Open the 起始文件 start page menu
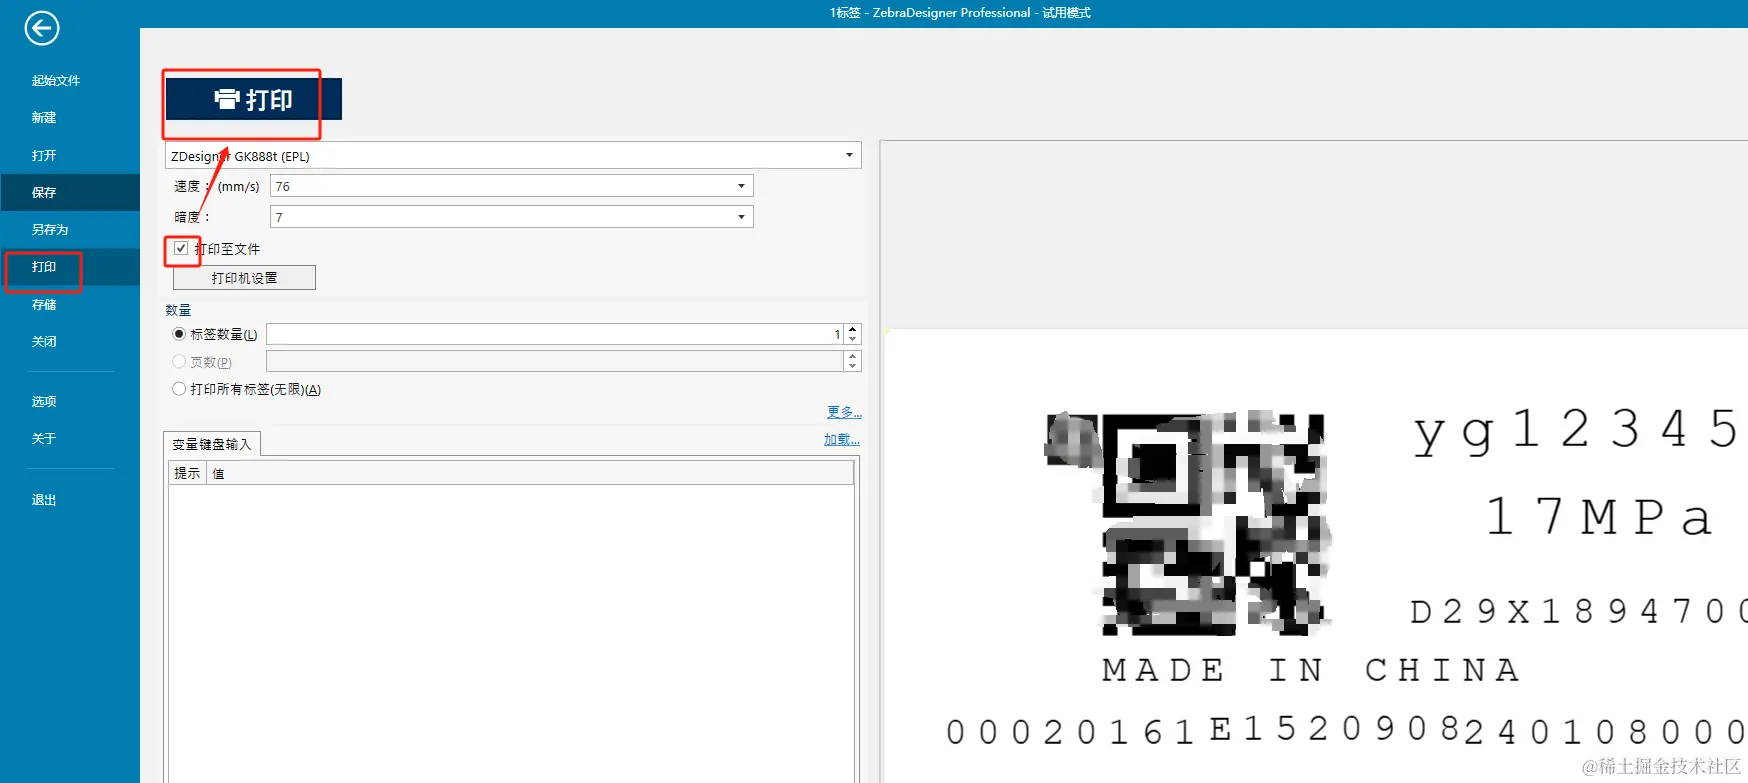This screenshot has height=783, width=1748. pos(56,80)
